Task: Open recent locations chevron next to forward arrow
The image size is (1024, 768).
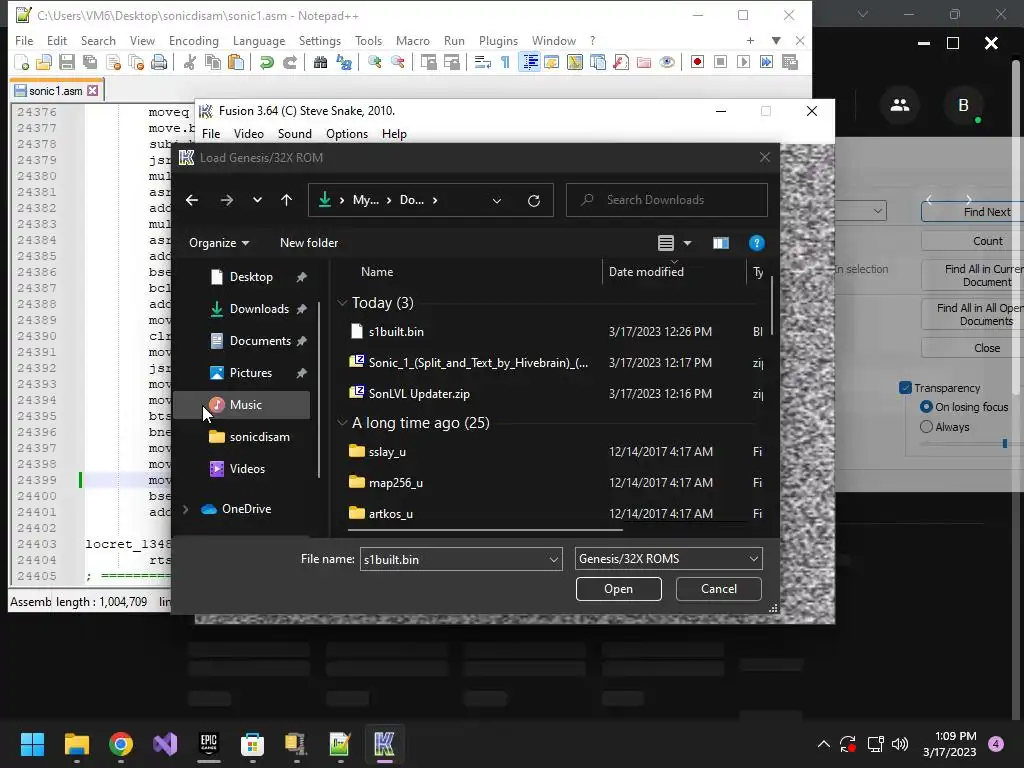Action: 257,200
